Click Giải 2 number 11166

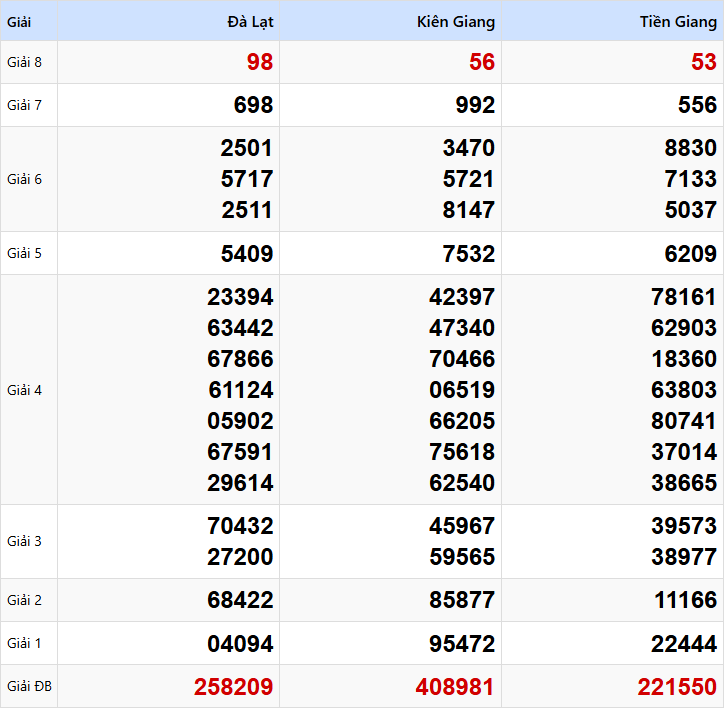tap(686, 600)
